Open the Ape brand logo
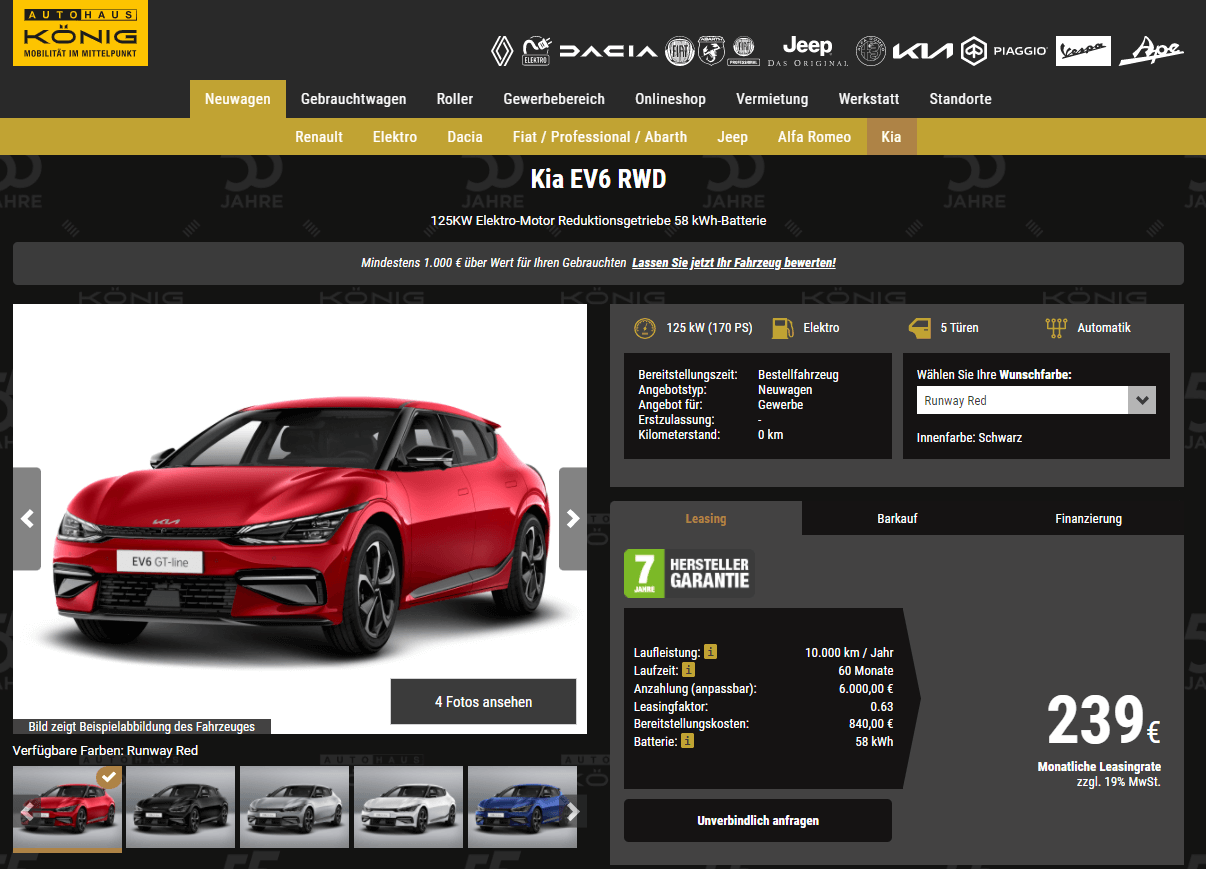The width and height of the screenshot is (1206, 869). [x=1151, y=51]
